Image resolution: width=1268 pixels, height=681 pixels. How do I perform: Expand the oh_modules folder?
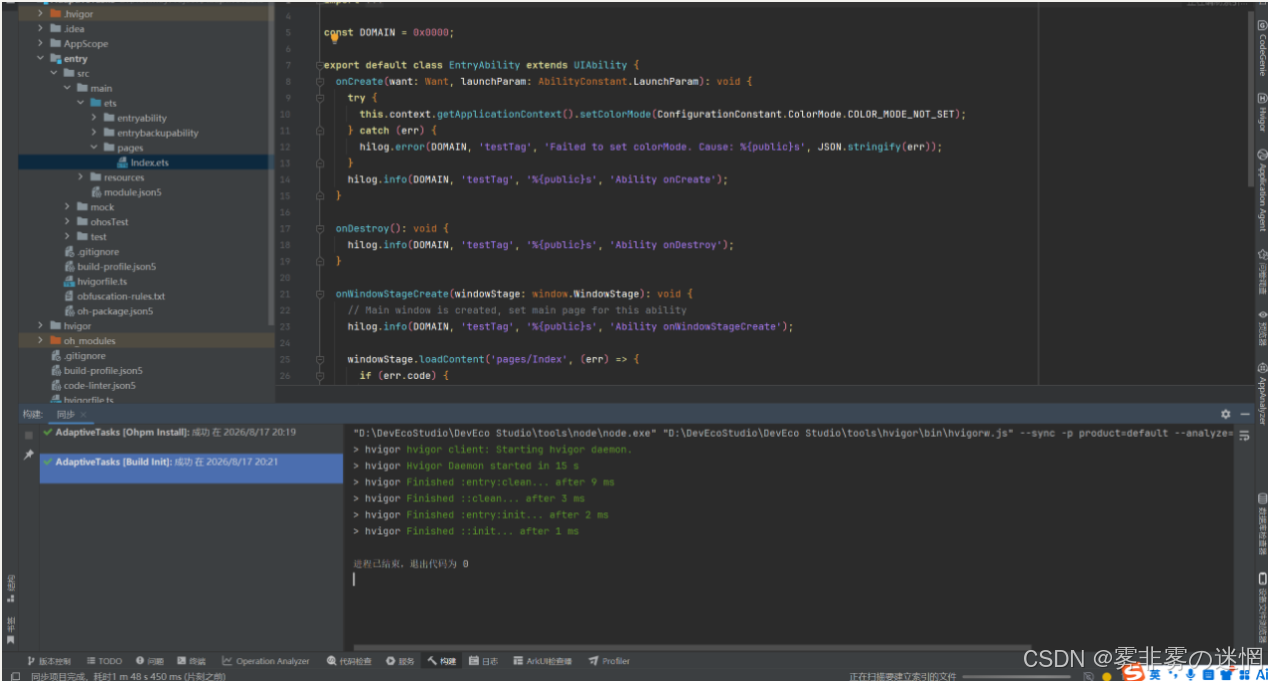[41, 341]
